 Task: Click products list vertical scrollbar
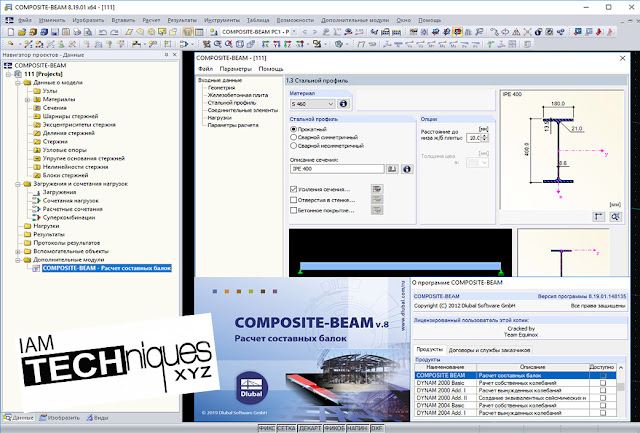tap(621, 390)
